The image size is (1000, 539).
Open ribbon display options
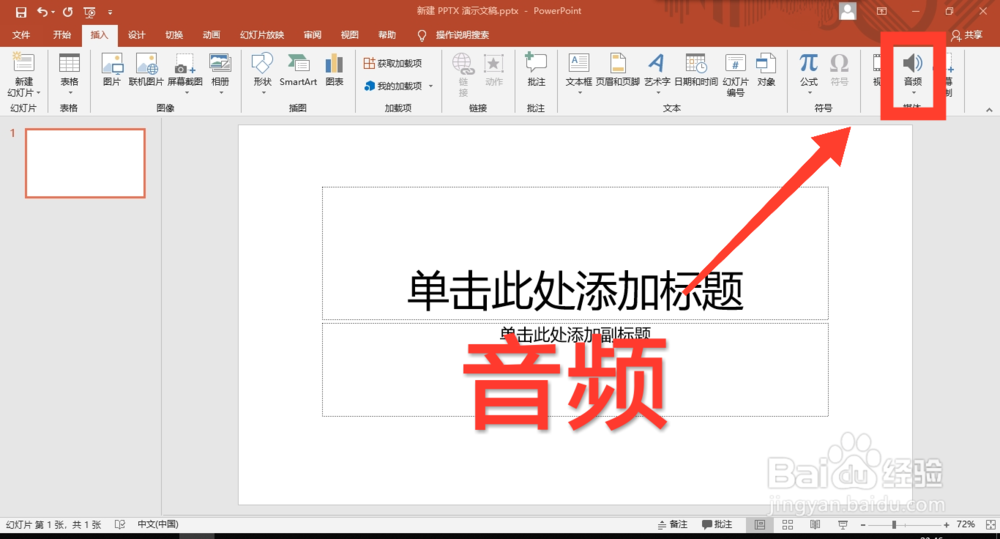[x=881, y=11]
